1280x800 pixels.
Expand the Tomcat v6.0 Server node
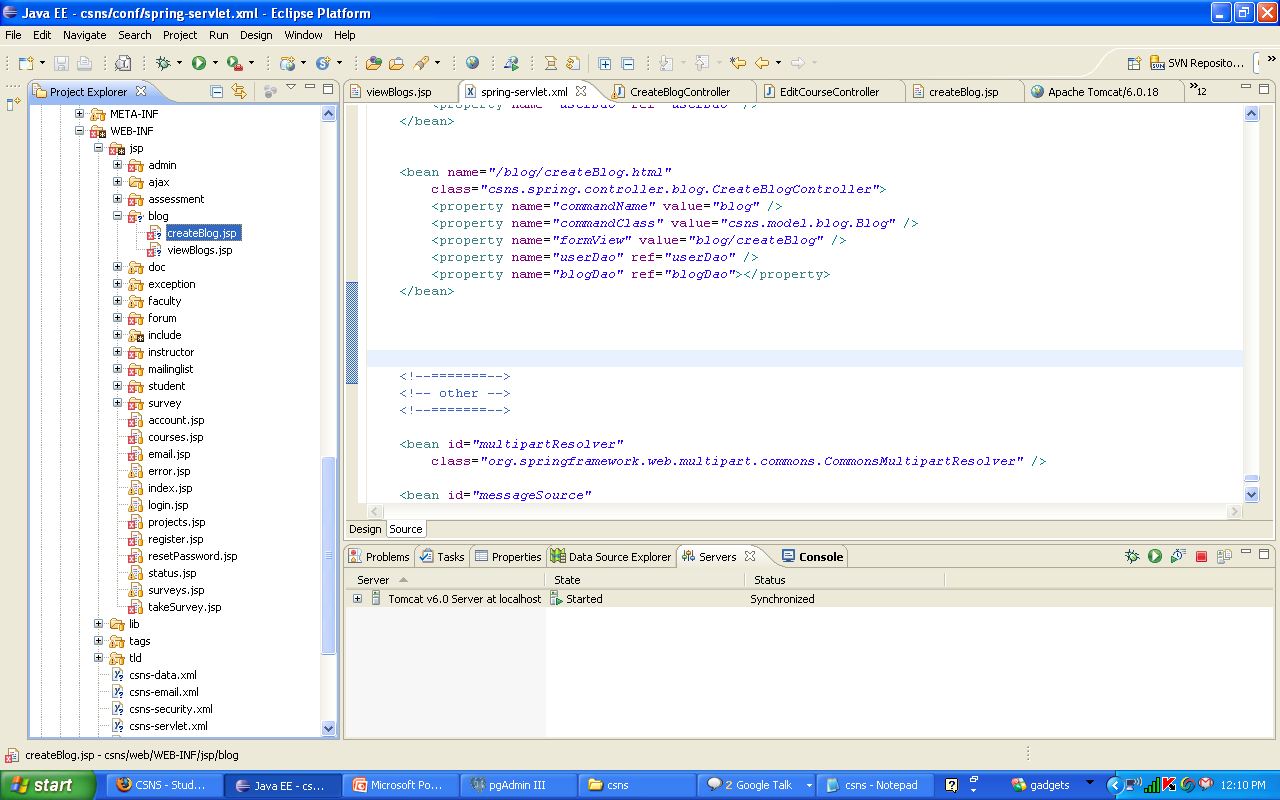(357, 599)
